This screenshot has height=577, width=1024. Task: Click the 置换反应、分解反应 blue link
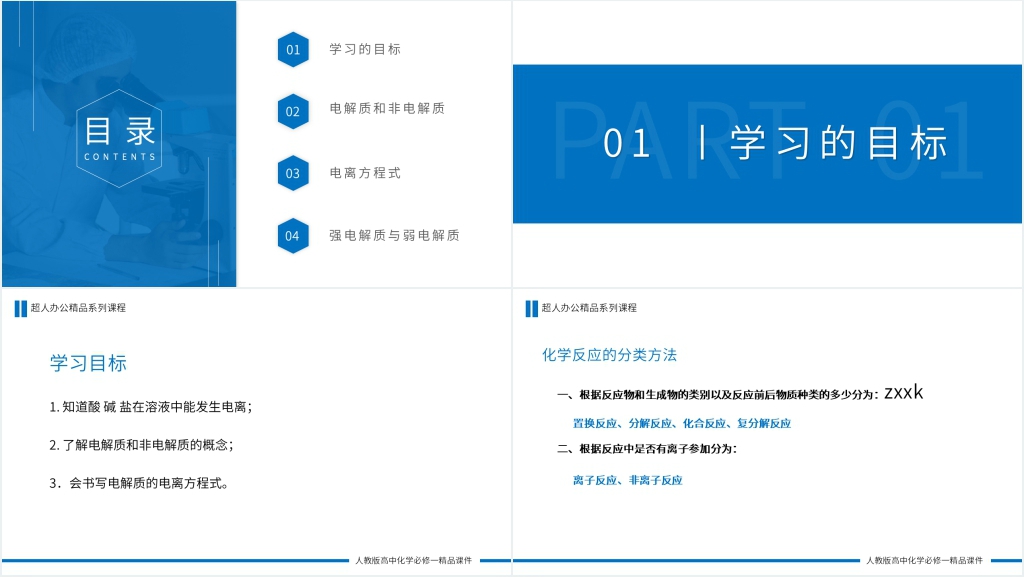tap(680, 423)
